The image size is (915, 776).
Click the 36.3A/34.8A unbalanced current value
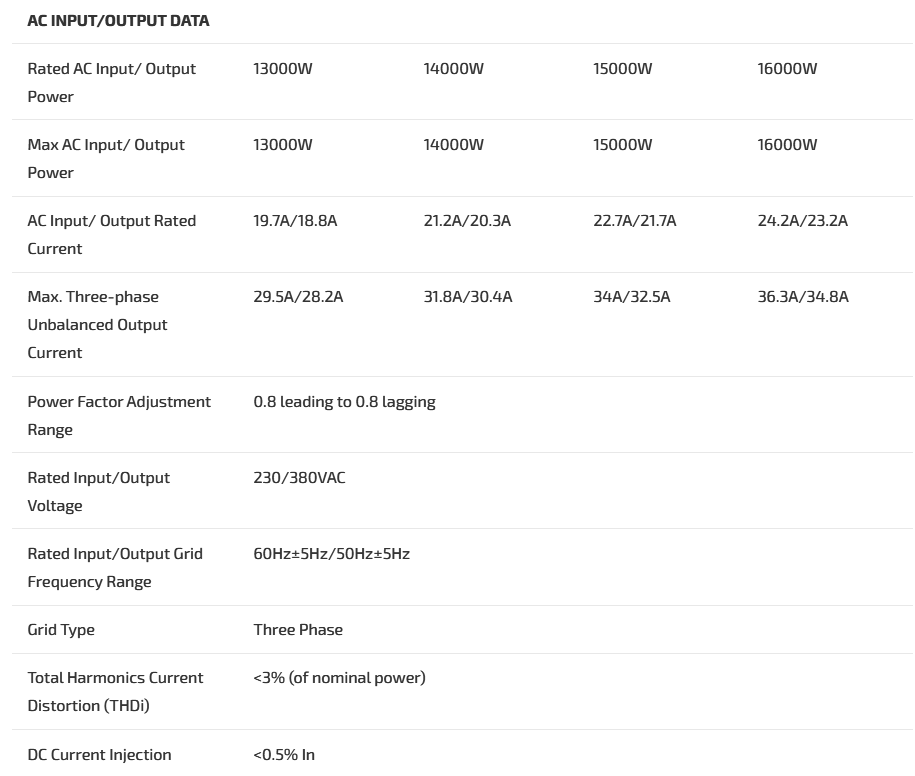tap(803, 297)
